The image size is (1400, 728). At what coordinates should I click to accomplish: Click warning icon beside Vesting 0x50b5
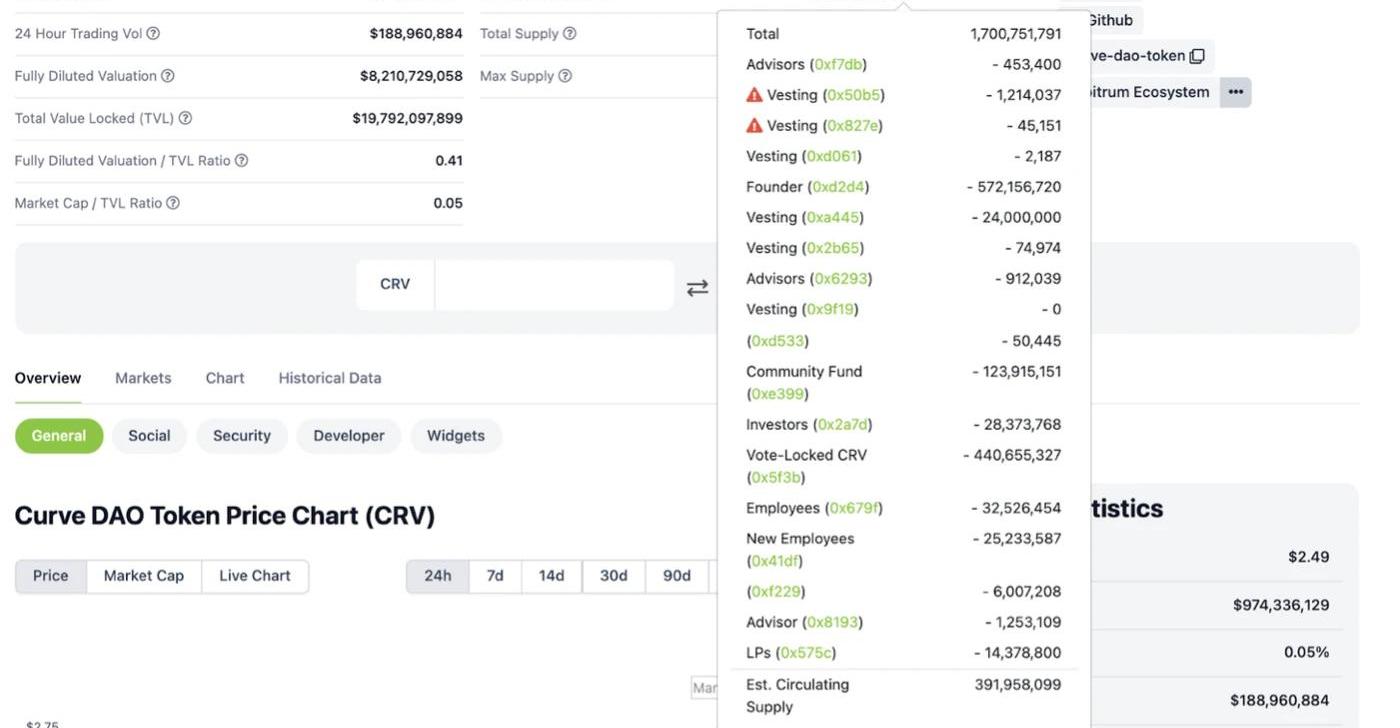[754, 95]
